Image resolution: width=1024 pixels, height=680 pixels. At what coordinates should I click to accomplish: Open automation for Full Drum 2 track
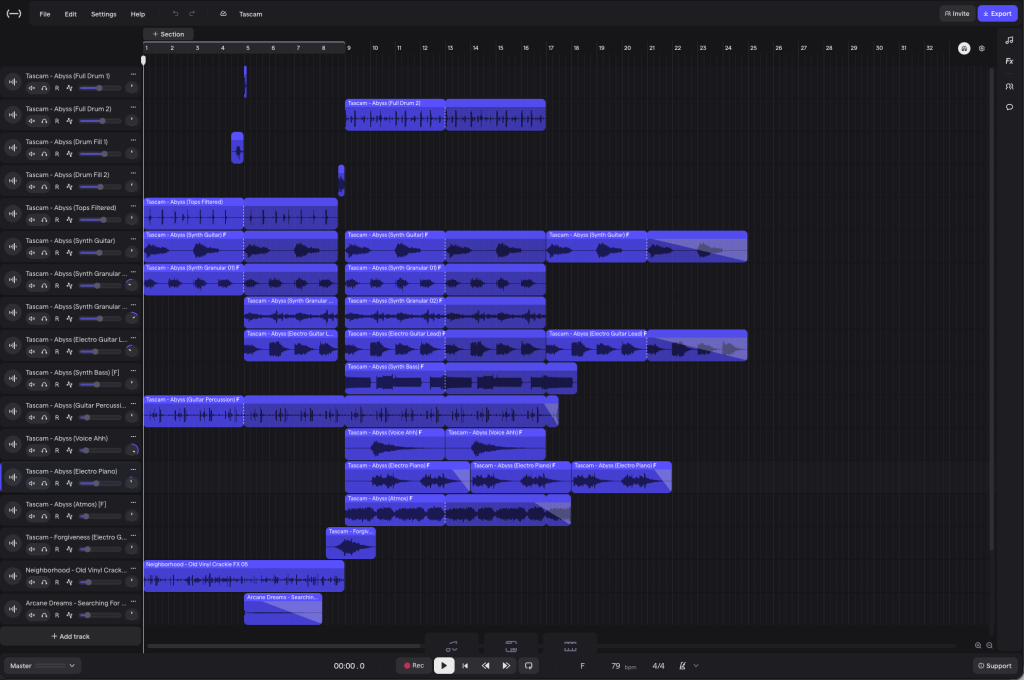tap(69, 121)
